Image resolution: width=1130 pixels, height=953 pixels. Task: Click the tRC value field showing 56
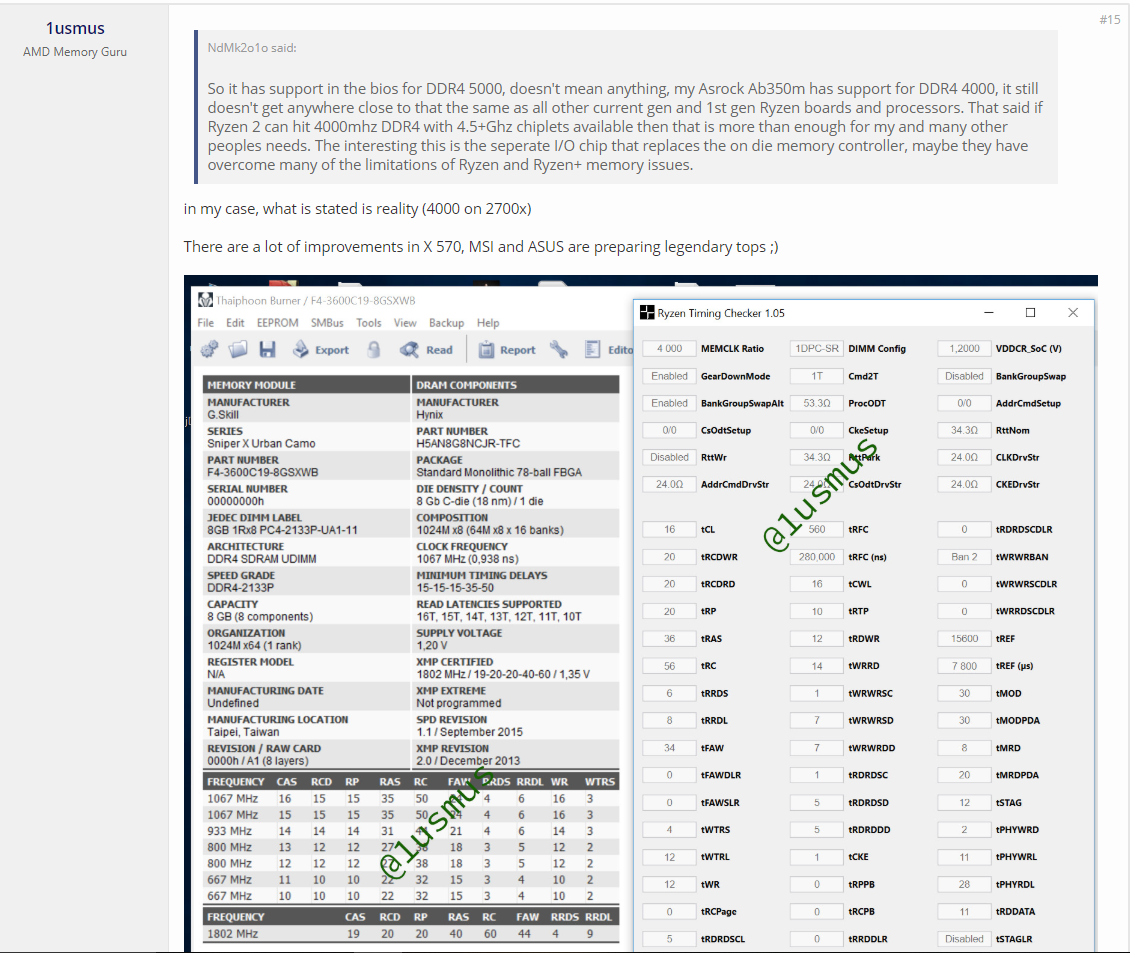pyautogui.click(x=669, y=666)
